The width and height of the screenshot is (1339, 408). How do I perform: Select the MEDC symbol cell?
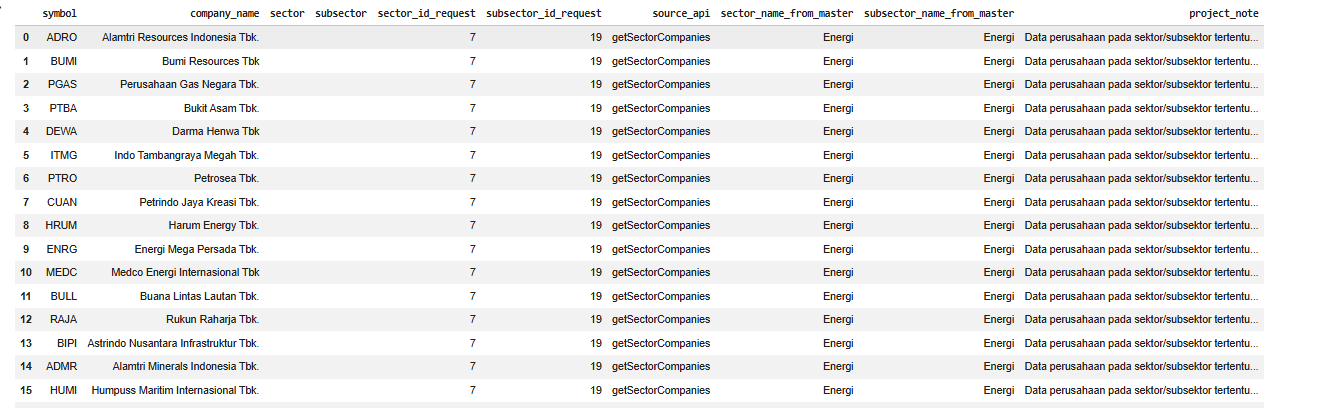click(62, 272)
